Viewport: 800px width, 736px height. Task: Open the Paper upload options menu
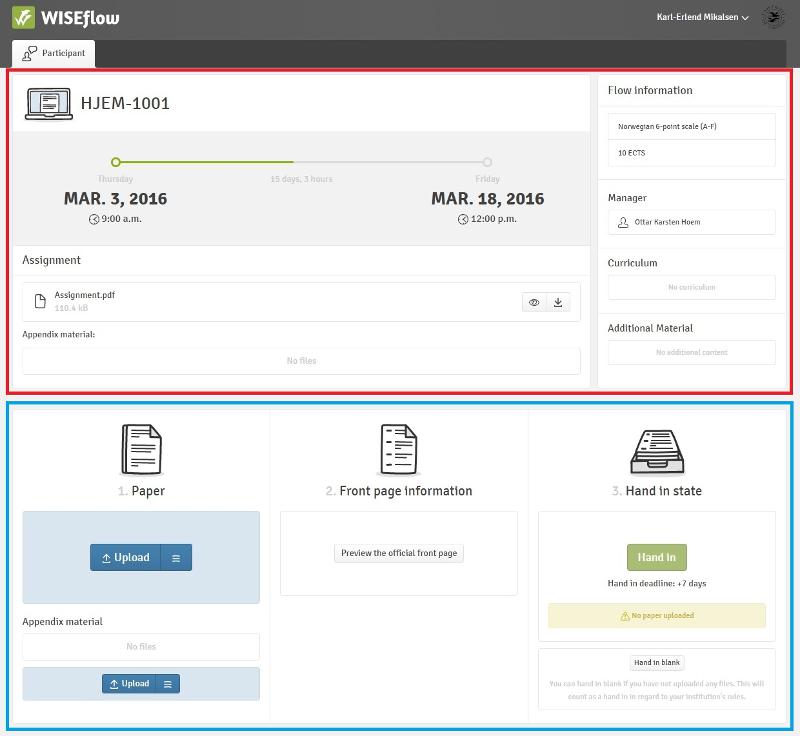175,558
